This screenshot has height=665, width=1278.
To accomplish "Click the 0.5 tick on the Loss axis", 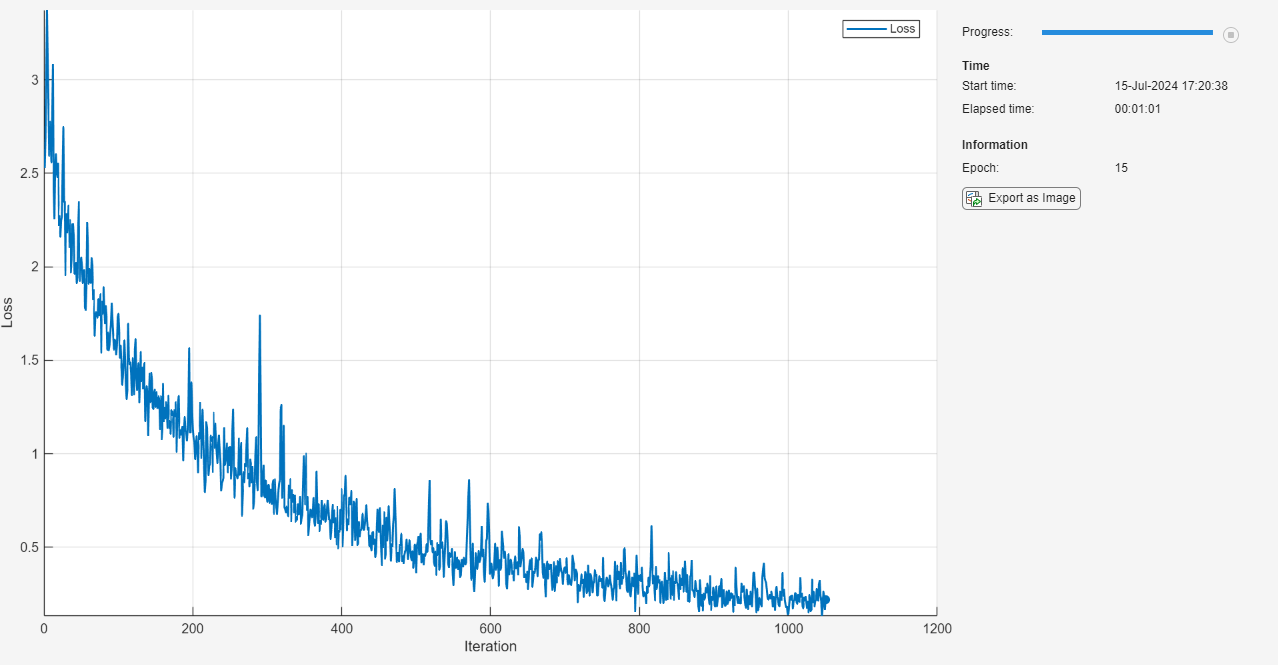I will [27, 547].
